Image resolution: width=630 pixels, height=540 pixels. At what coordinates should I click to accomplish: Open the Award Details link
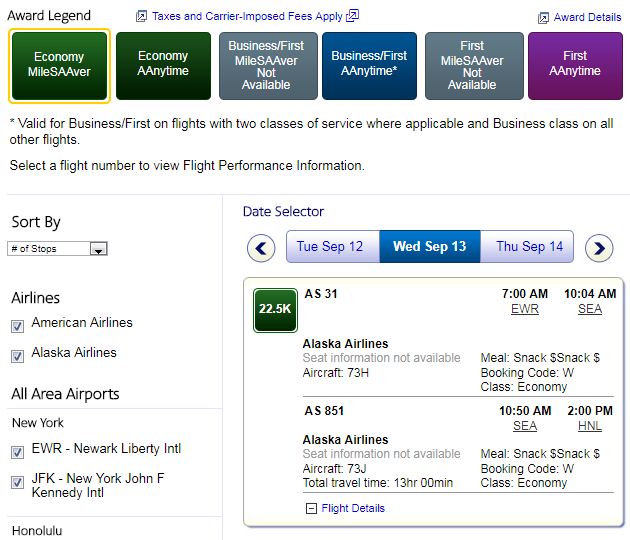pyautogui.click(x=588, y=17)
